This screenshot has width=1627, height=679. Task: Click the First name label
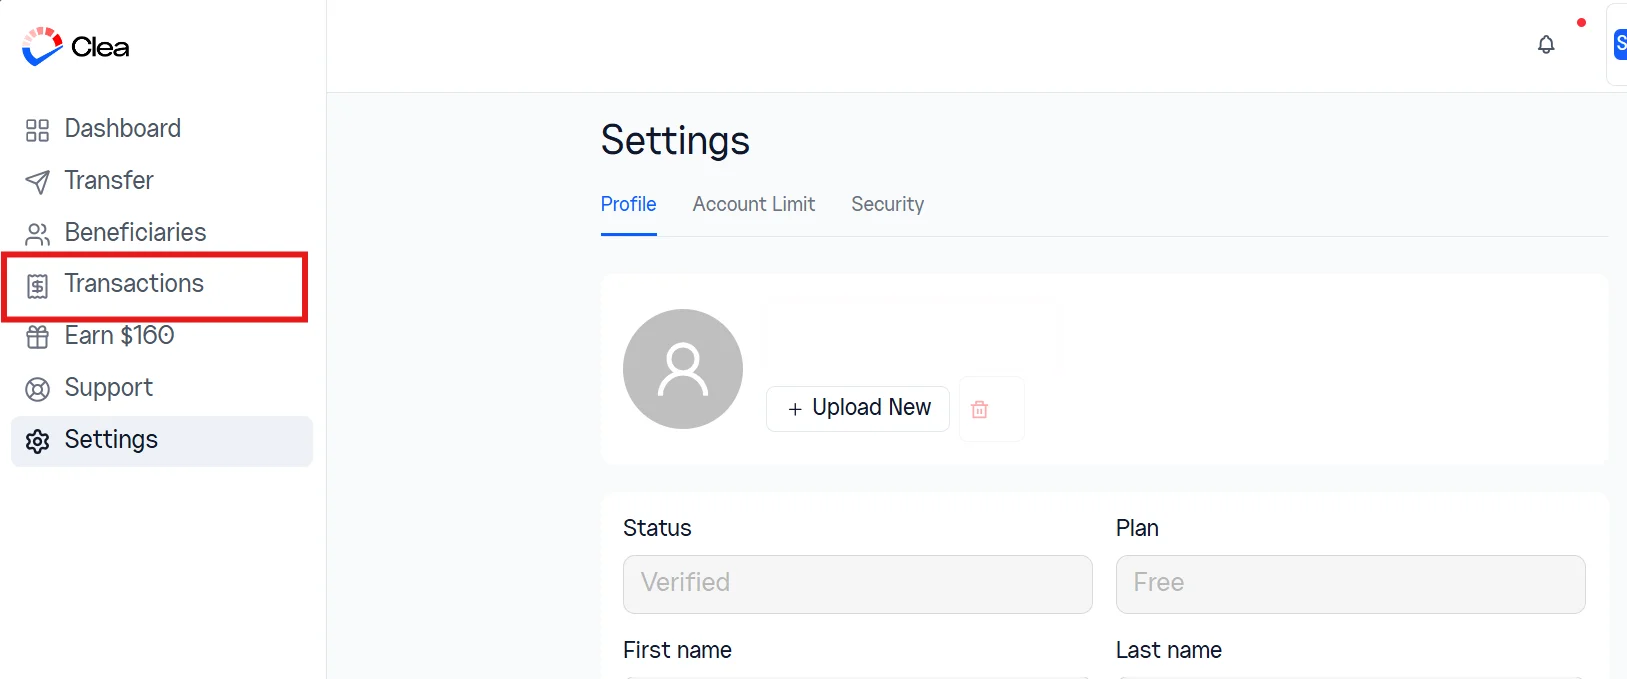pyautogui.click(x=678, y=650)
